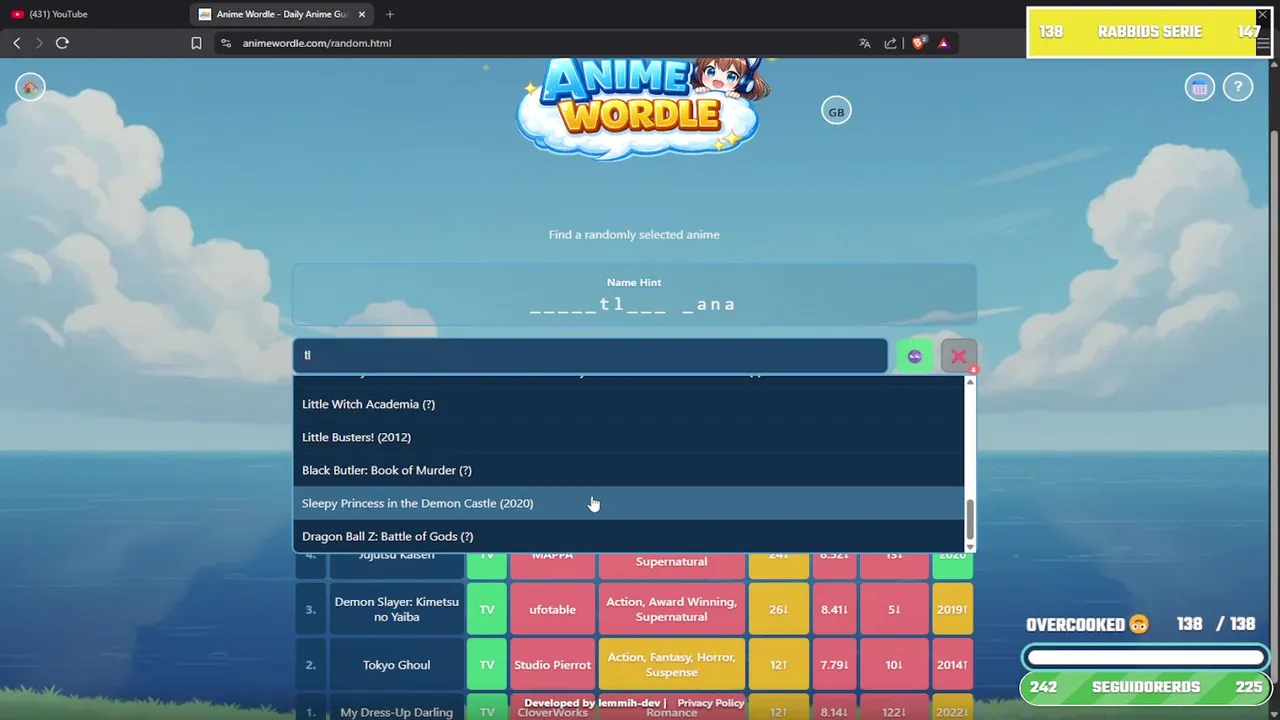Click the Name Hint letters
This screenshot has height=720, width=1280.
pos(633,304)
